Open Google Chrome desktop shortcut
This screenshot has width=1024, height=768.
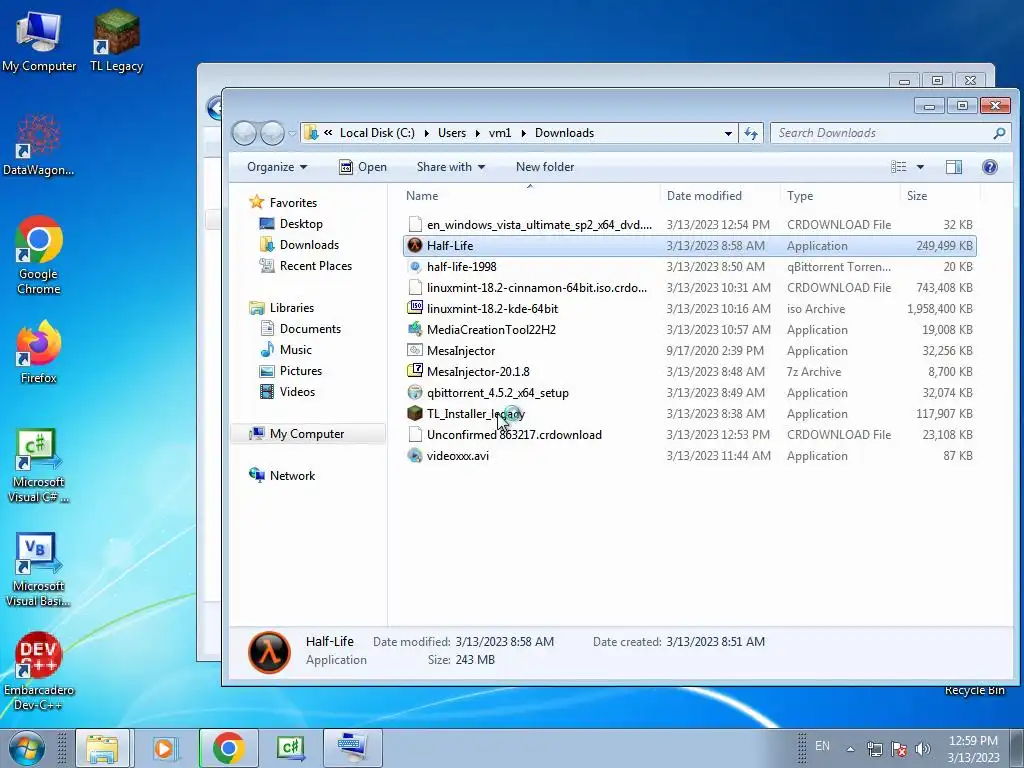39,255
